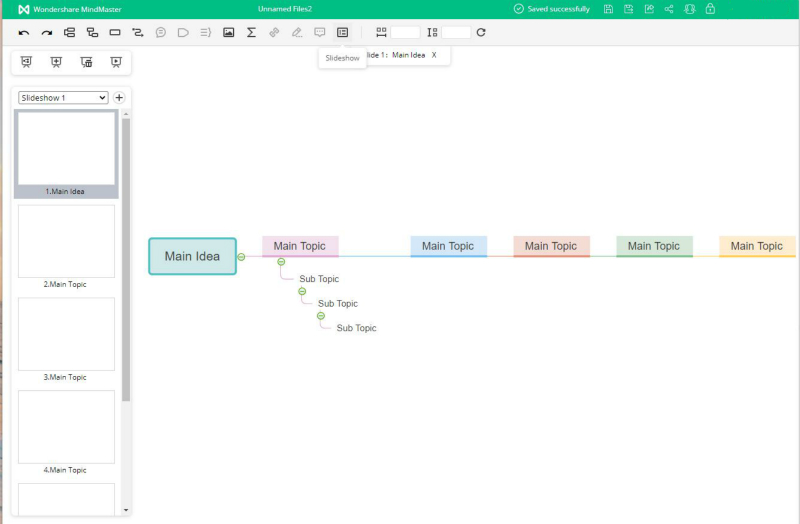Insert an image using the picture icon
800x524 pixels.
click(228, 33)
